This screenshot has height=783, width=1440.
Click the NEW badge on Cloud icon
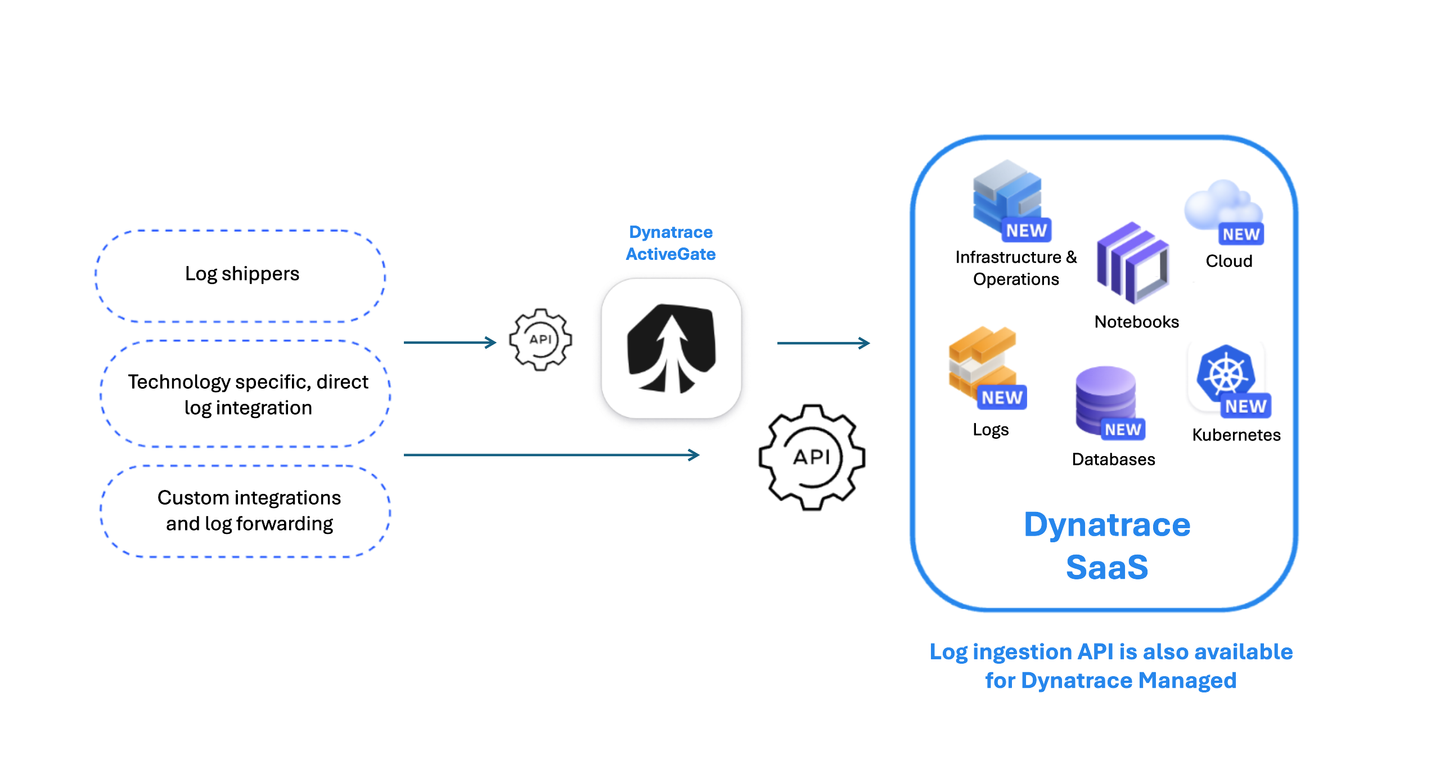pyautogui.click(x=1241, y=234)
